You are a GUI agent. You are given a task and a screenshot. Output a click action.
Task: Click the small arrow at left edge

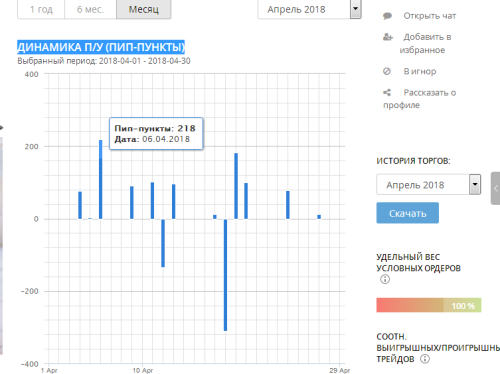click(x=2, y=127)
